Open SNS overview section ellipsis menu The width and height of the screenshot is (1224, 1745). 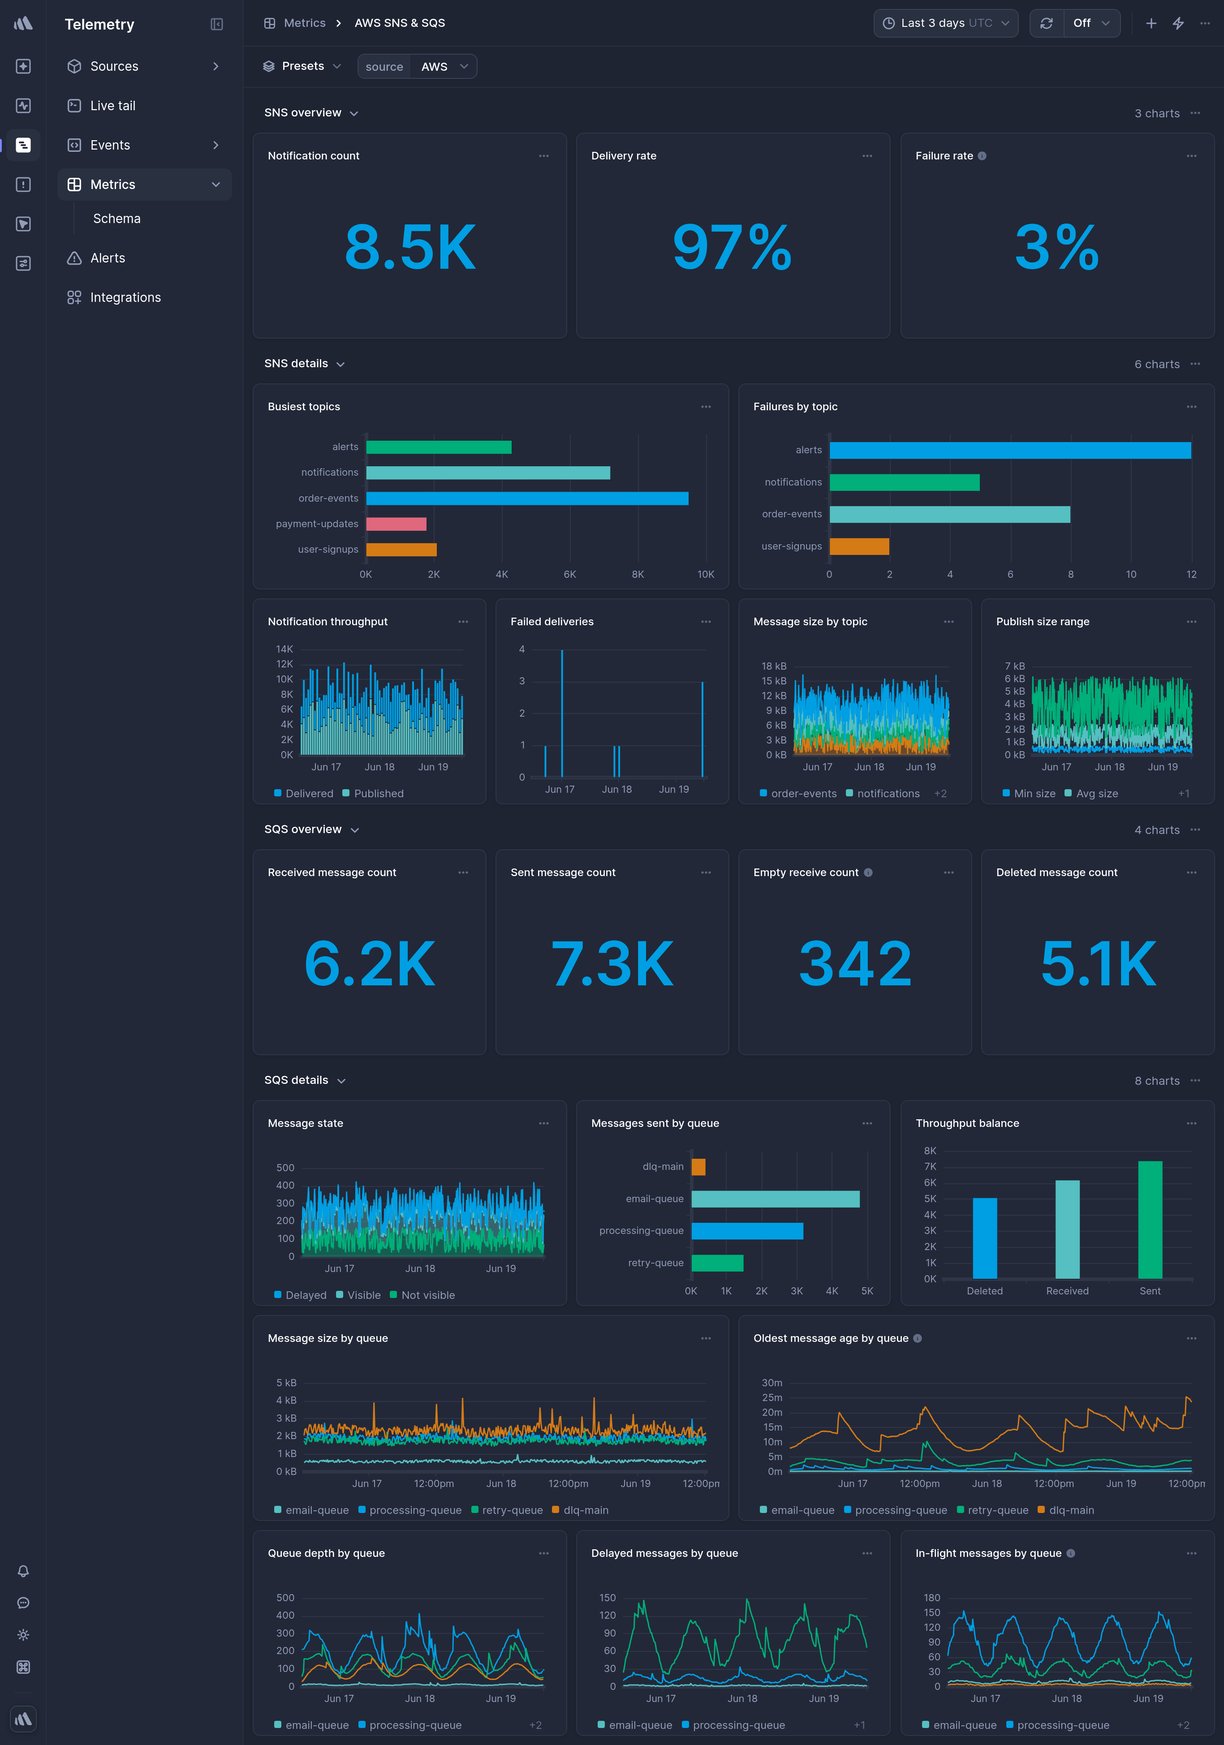1195,113
